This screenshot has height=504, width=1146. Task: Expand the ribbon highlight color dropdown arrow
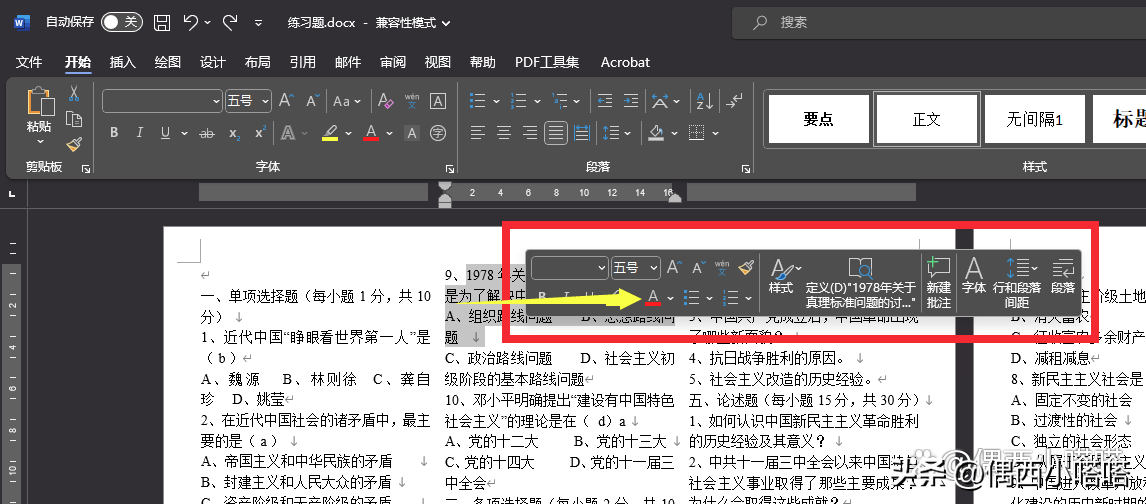click(x=349, y=134)
